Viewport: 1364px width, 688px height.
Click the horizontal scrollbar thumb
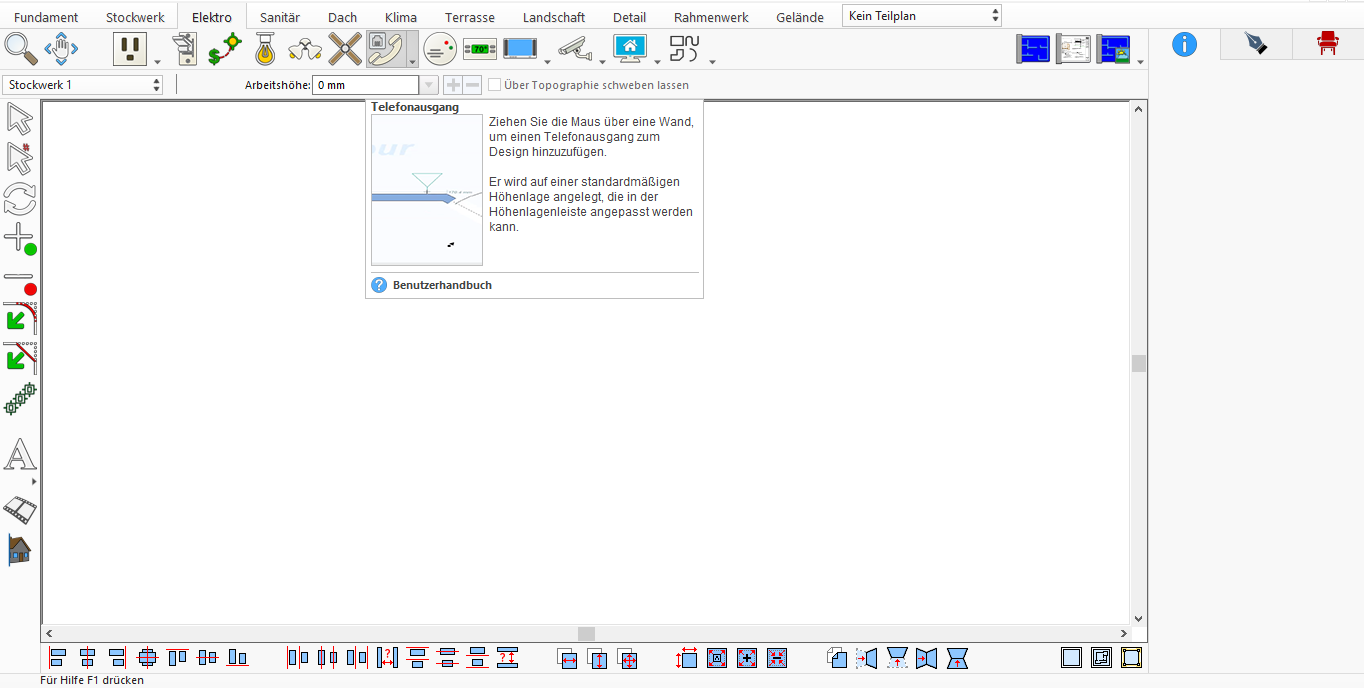(586, 634)
